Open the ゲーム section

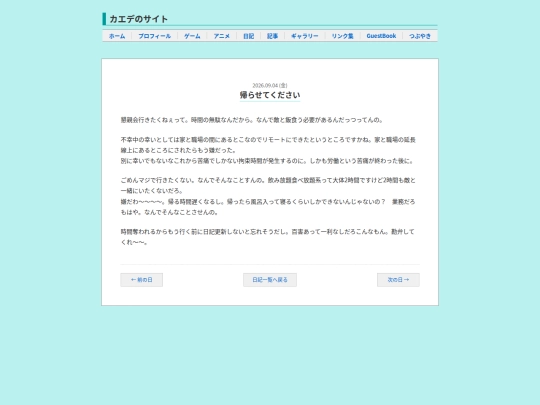tap(192, 36)
